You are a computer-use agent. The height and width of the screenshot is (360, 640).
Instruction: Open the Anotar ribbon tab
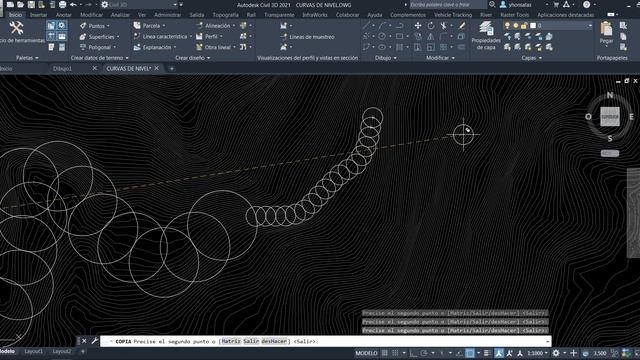coord(64,15)
